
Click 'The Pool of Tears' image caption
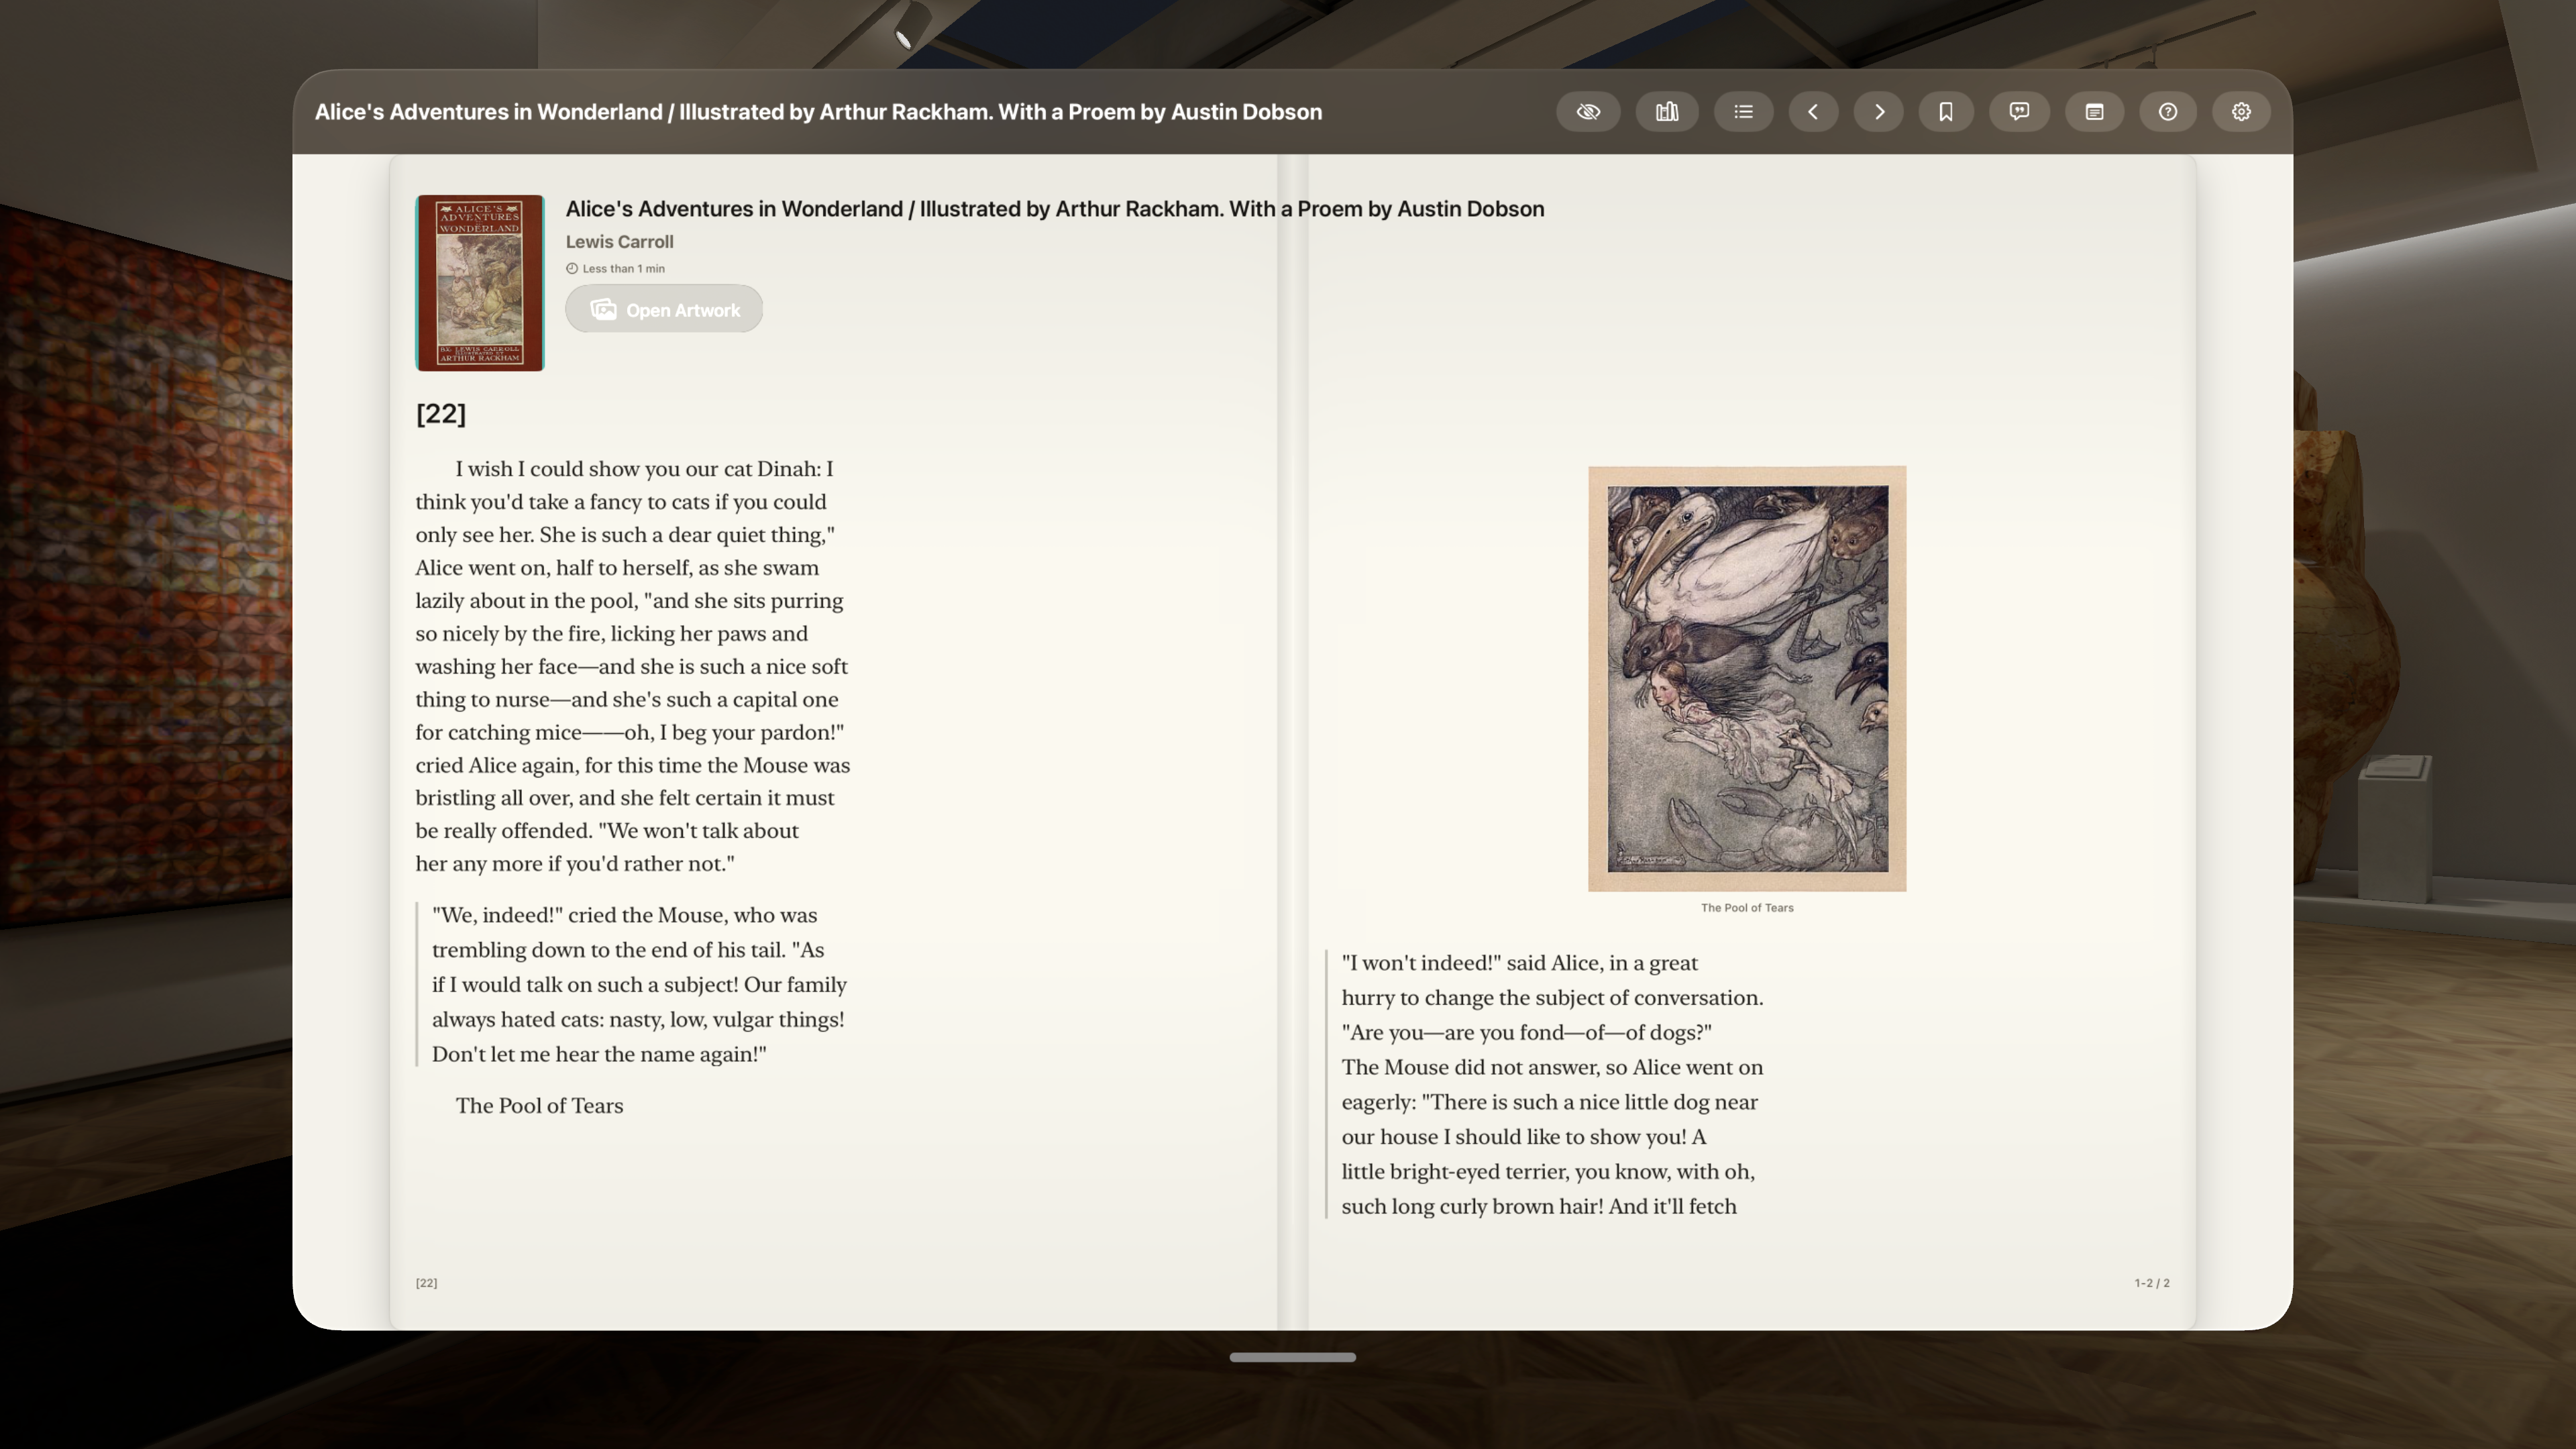(1747, 908)
